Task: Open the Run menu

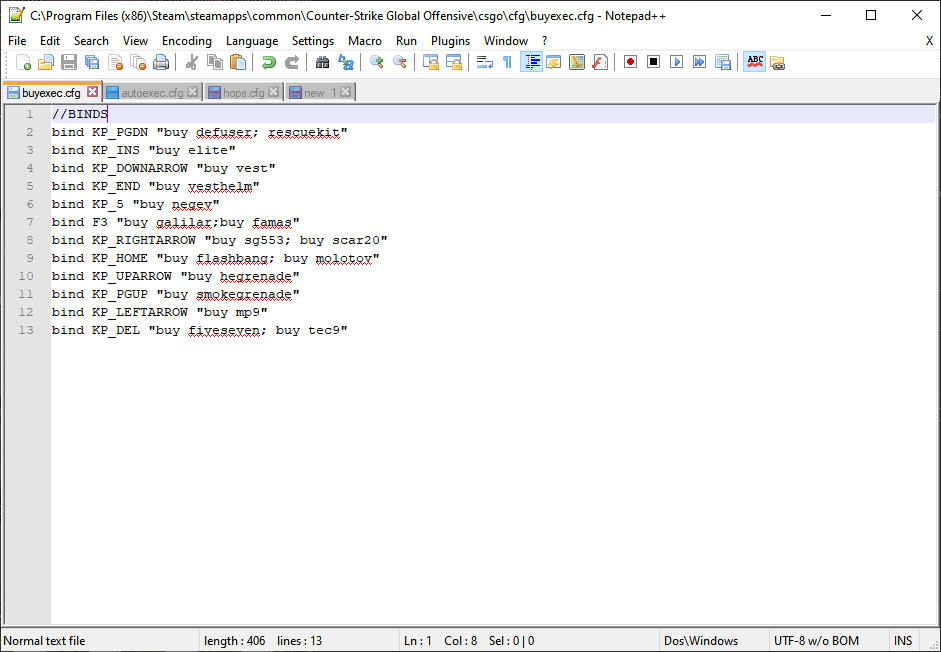Action: click(x=406, y=41)
